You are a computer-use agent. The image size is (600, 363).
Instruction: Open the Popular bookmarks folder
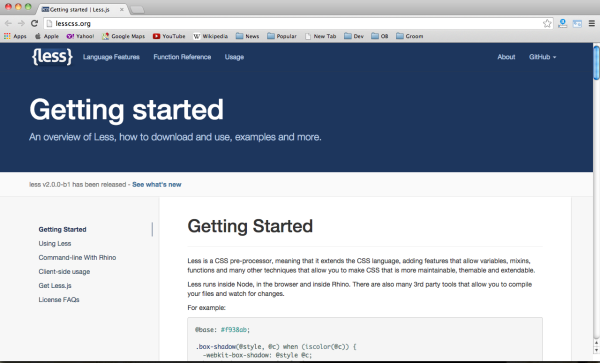282,36
